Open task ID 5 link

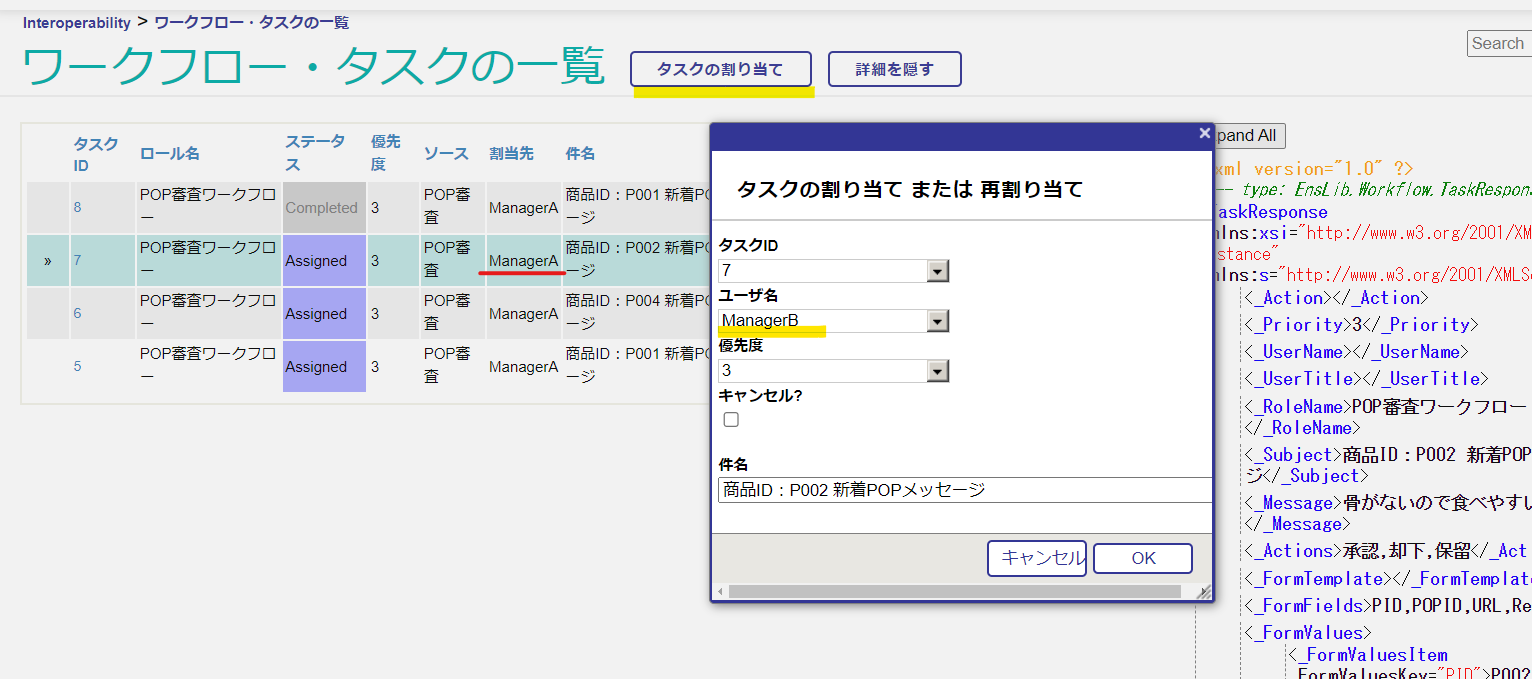[x=78, y=367]
